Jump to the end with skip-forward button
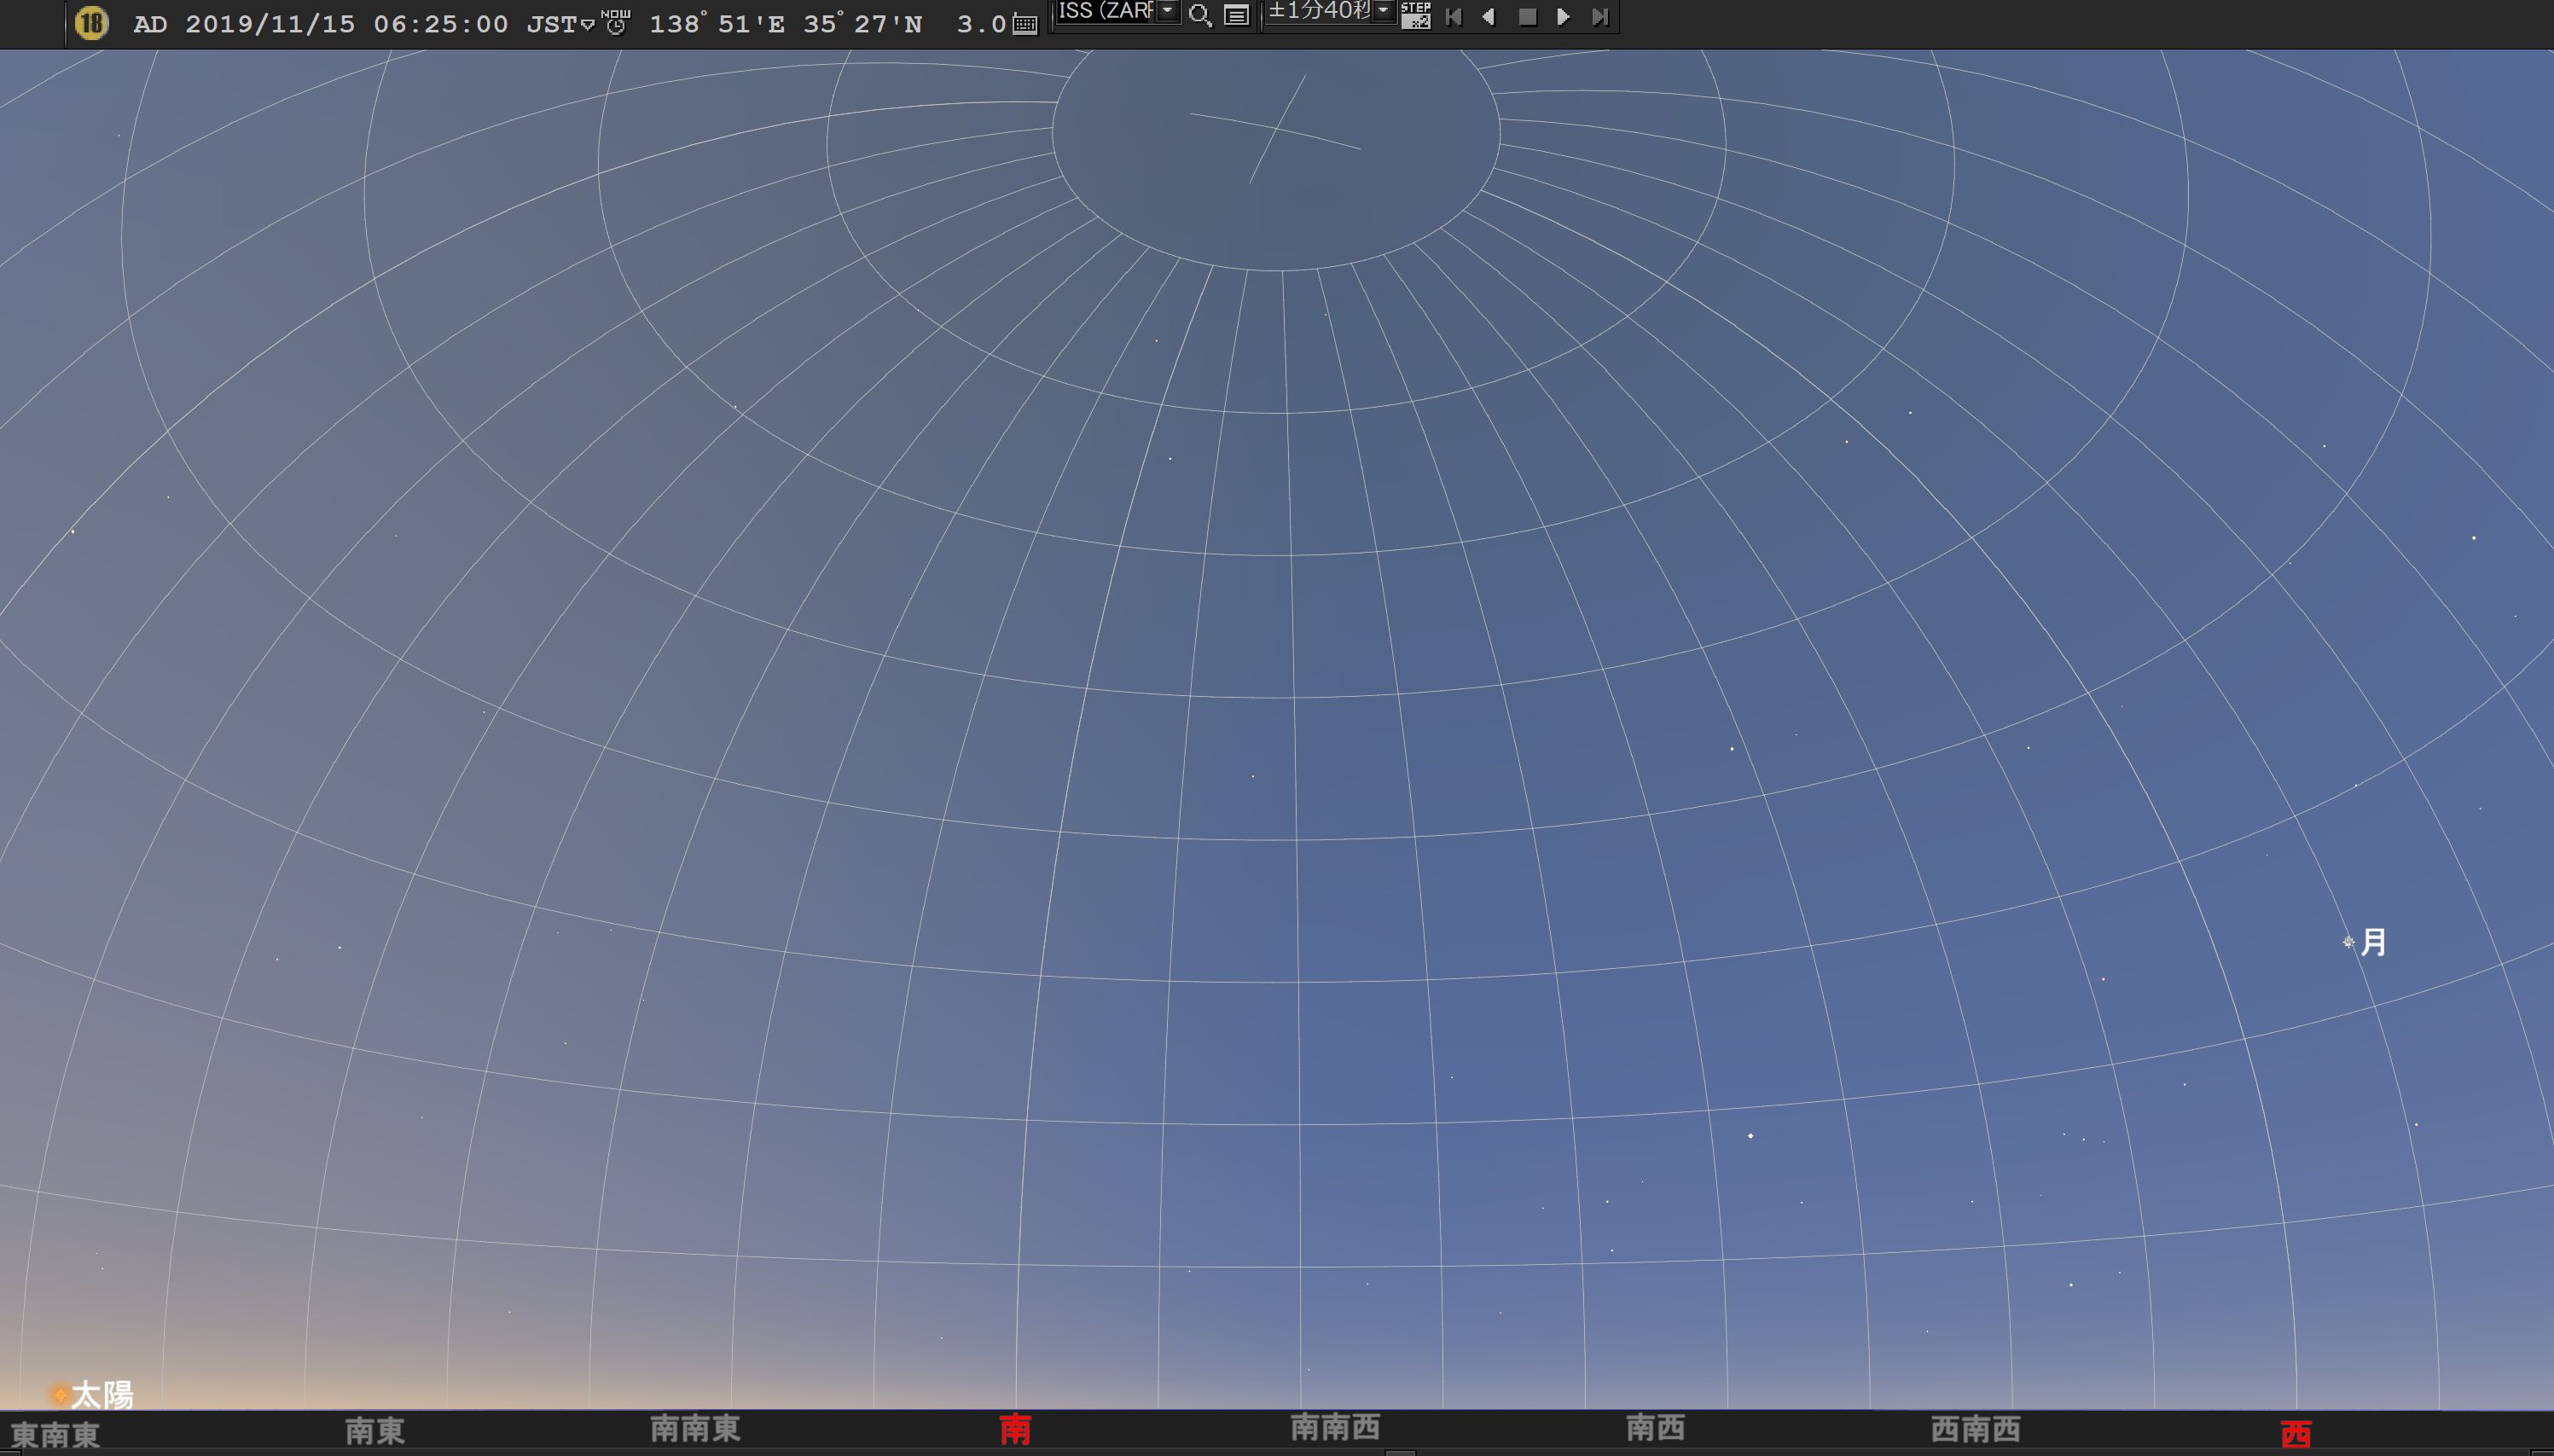2554x1456 pixels. pos(1600,17)
